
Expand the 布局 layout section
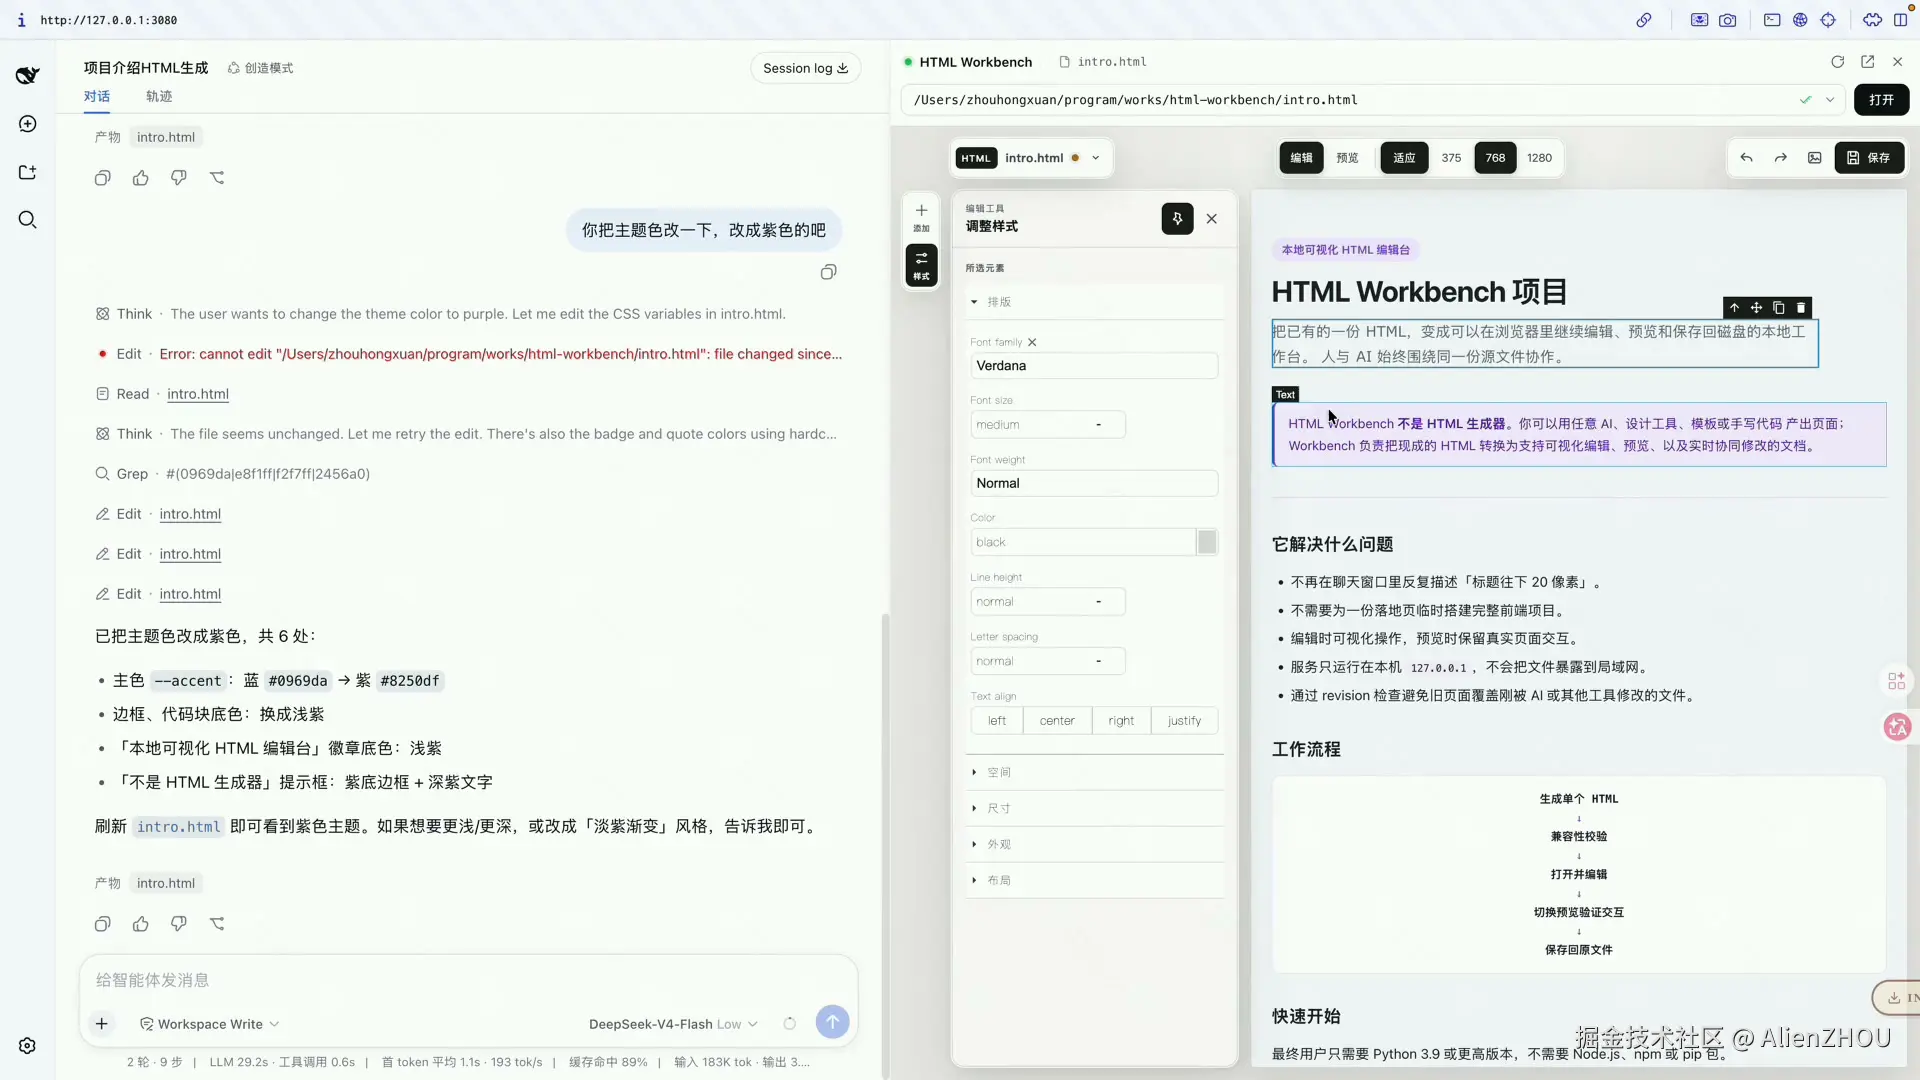pyautogui.click(x=1094, y=881)
